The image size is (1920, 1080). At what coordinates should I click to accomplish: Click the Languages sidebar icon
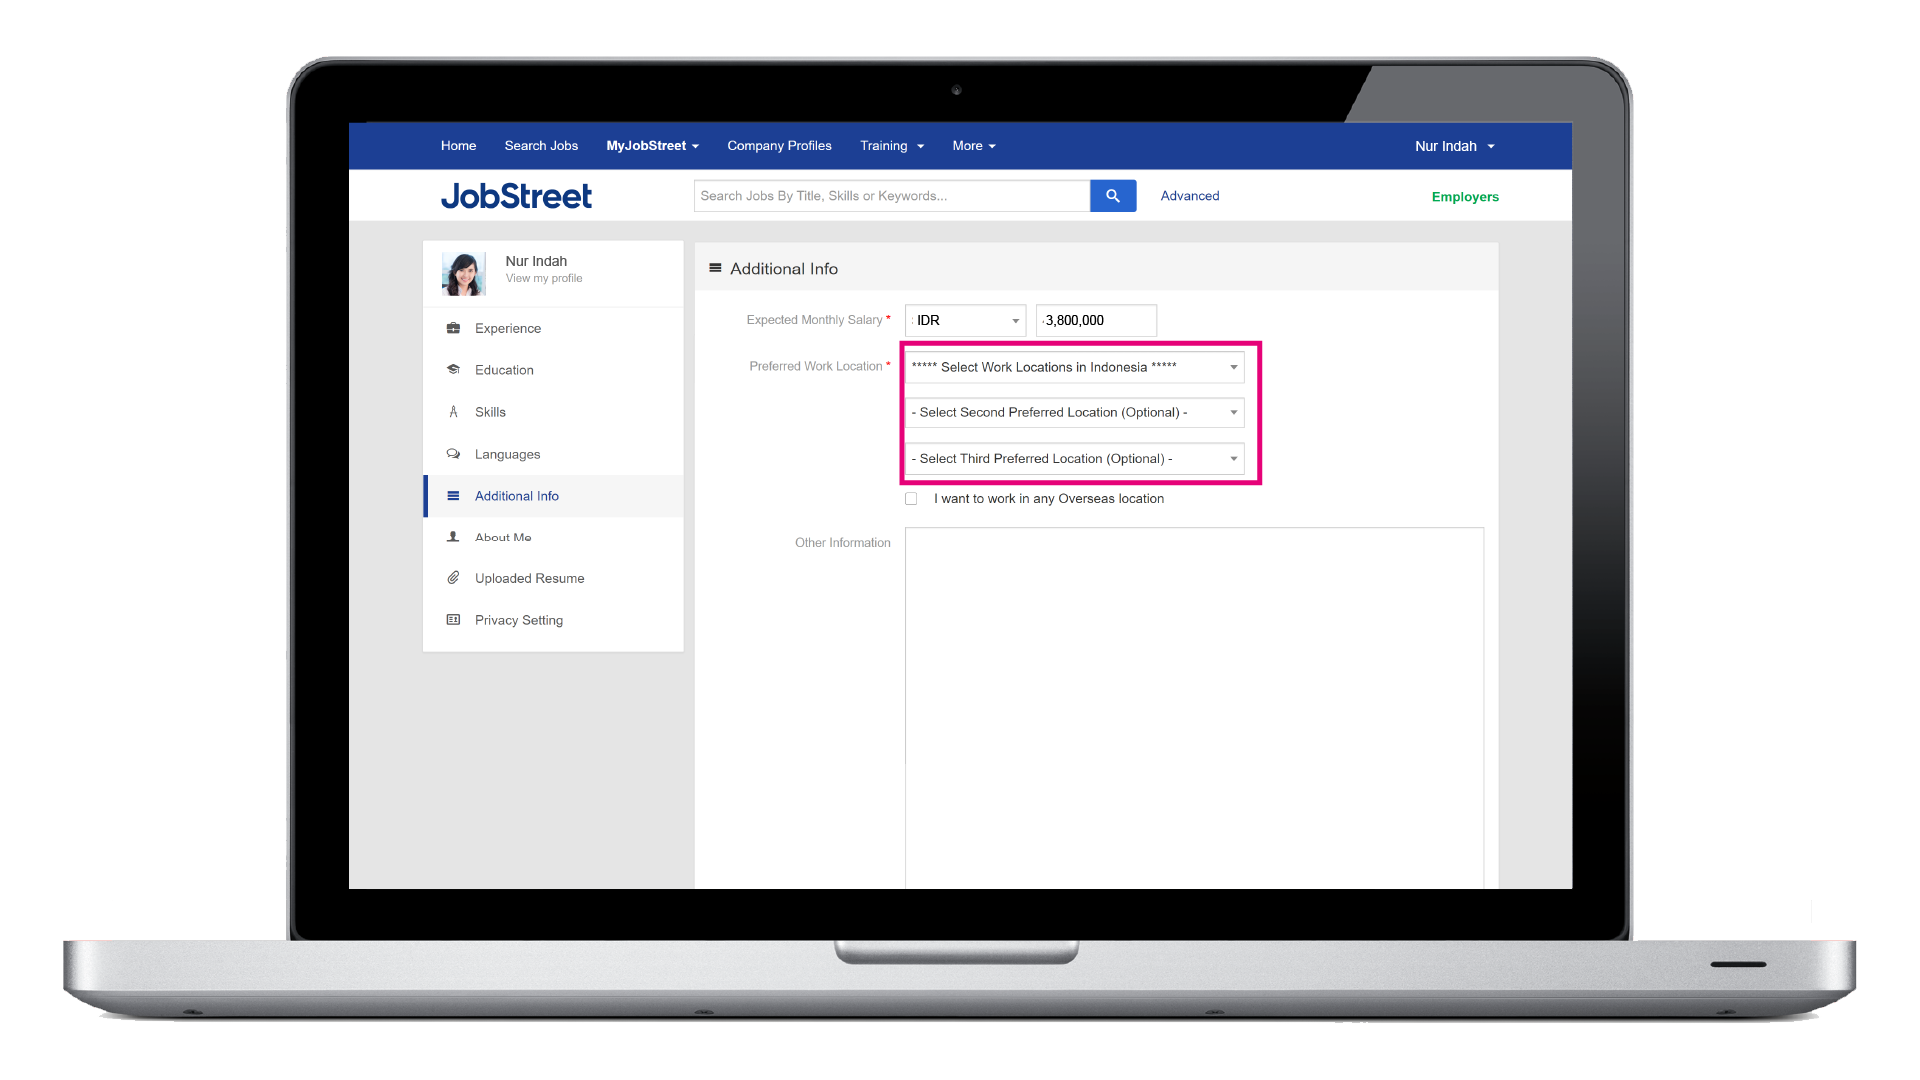point(455,454)
